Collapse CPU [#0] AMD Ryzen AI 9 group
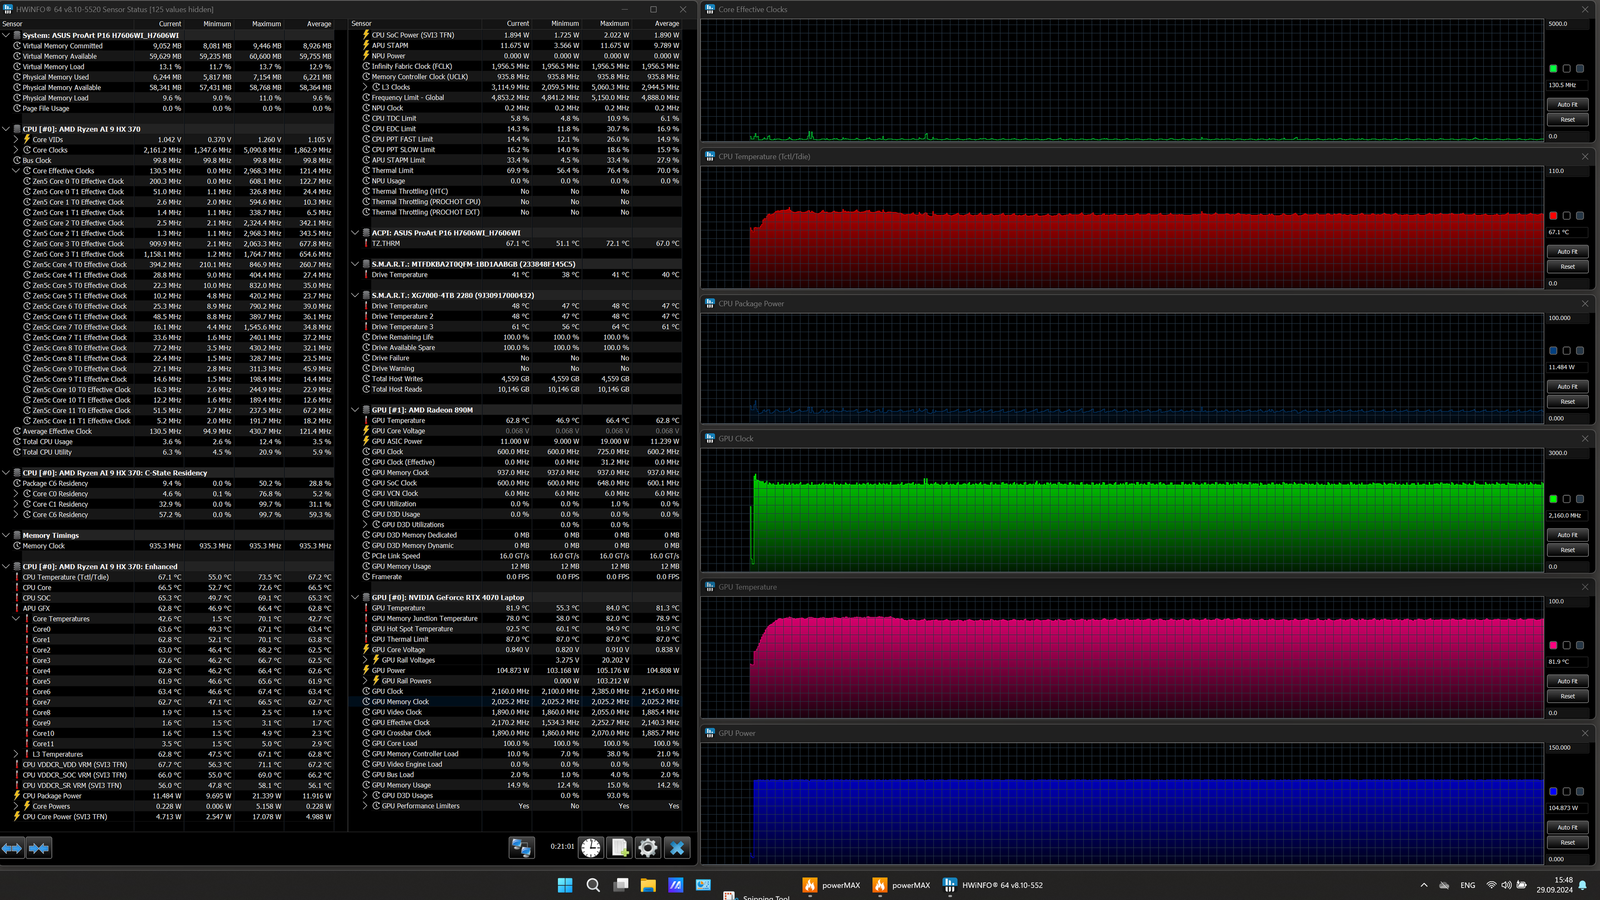The image size is (1600, 900). click(x=6, y=129)
